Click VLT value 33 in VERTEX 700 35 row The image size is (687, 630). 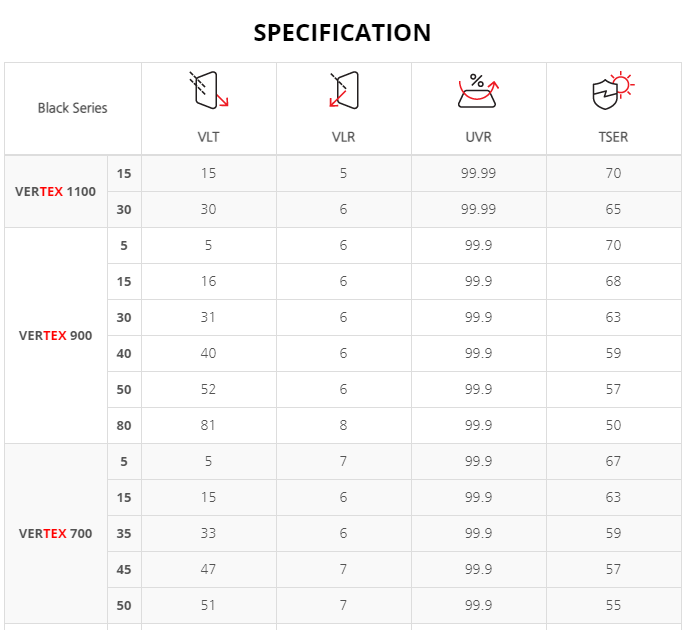coord(209,533)
